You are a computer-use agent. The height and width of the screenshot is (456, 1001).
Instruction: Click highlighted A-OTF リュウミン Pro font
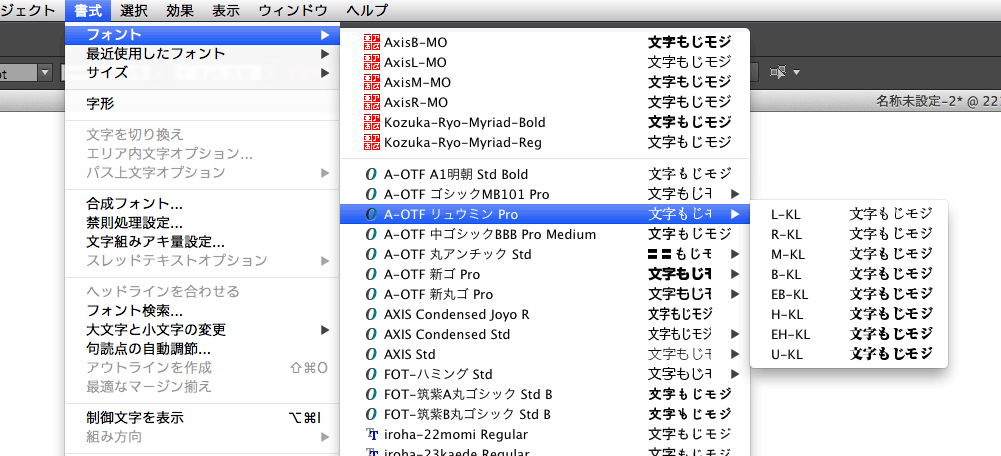[x=545, y=214]
